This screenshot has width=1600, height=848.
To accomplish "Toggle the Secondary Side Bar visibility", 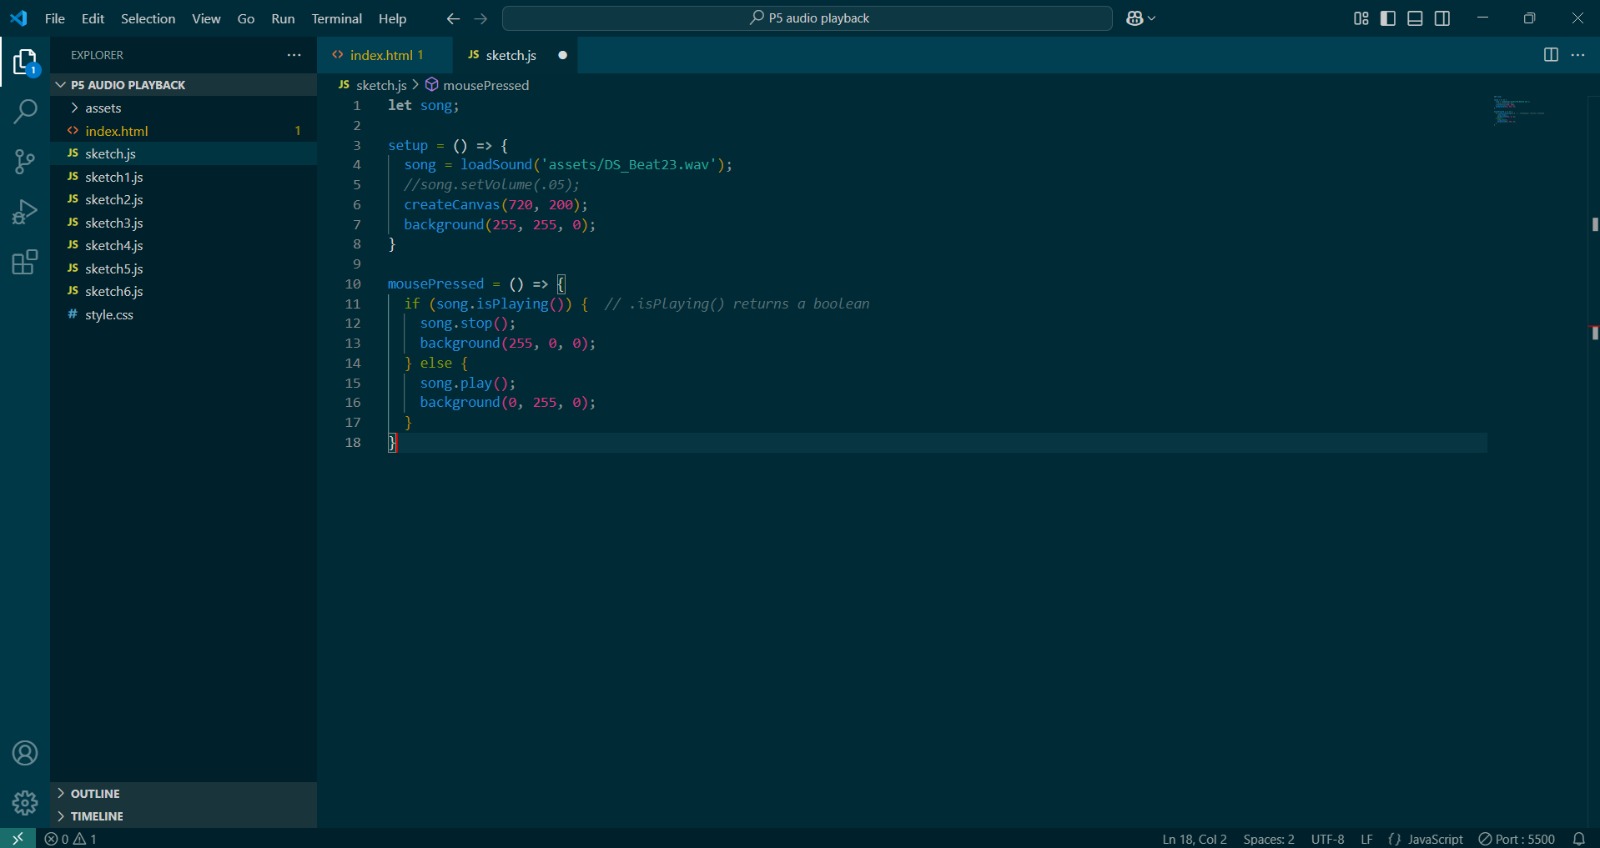I will point(1442,18).
